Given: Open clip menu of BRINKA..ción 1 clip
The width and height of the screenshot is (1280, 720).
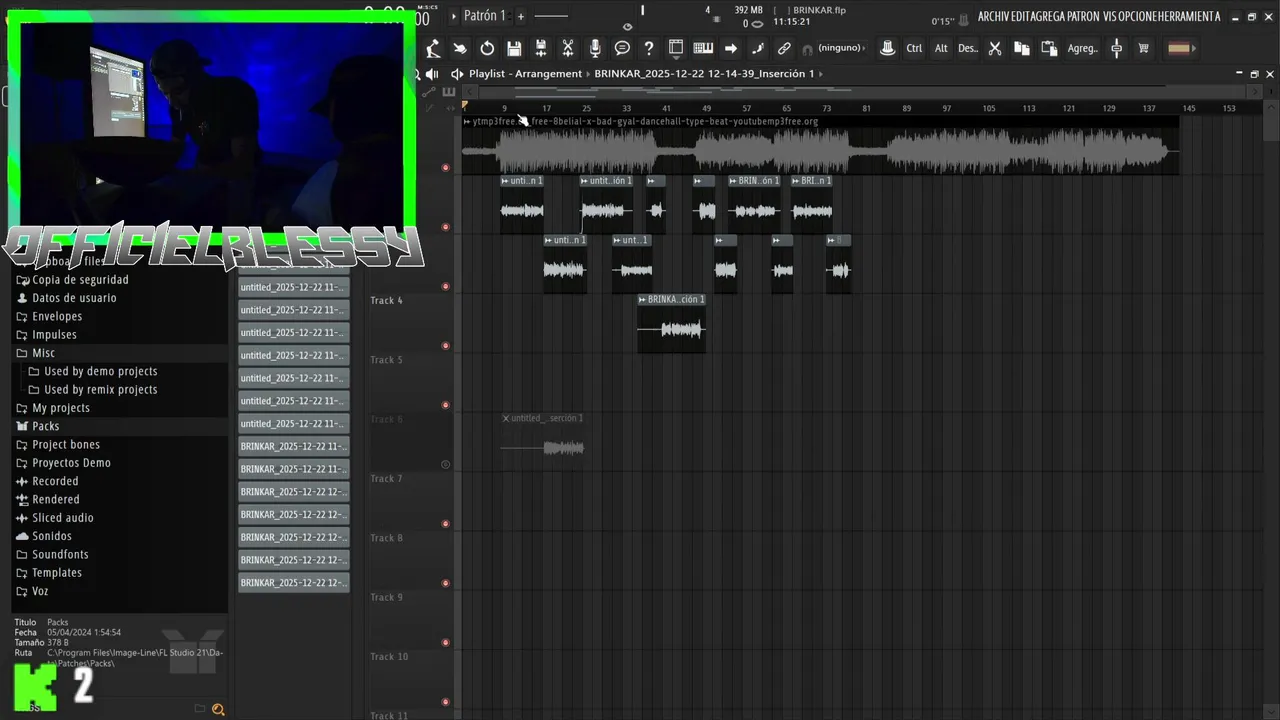Looking at the screenshot, I should coord(643,300).
